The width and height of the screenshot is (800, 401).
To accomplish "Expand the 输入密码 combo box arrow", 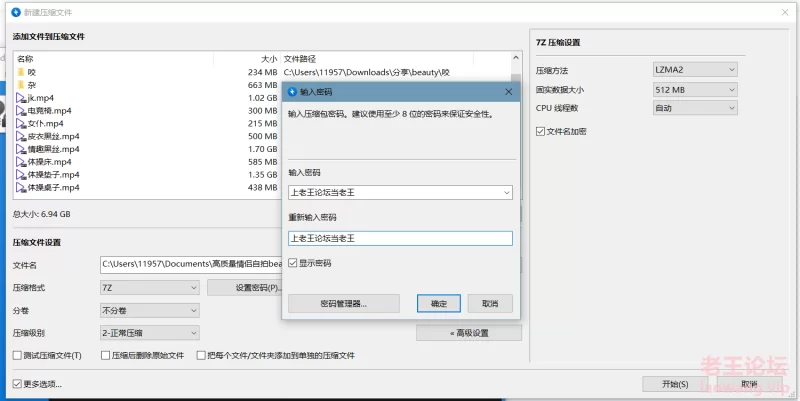I will [507, 192].
